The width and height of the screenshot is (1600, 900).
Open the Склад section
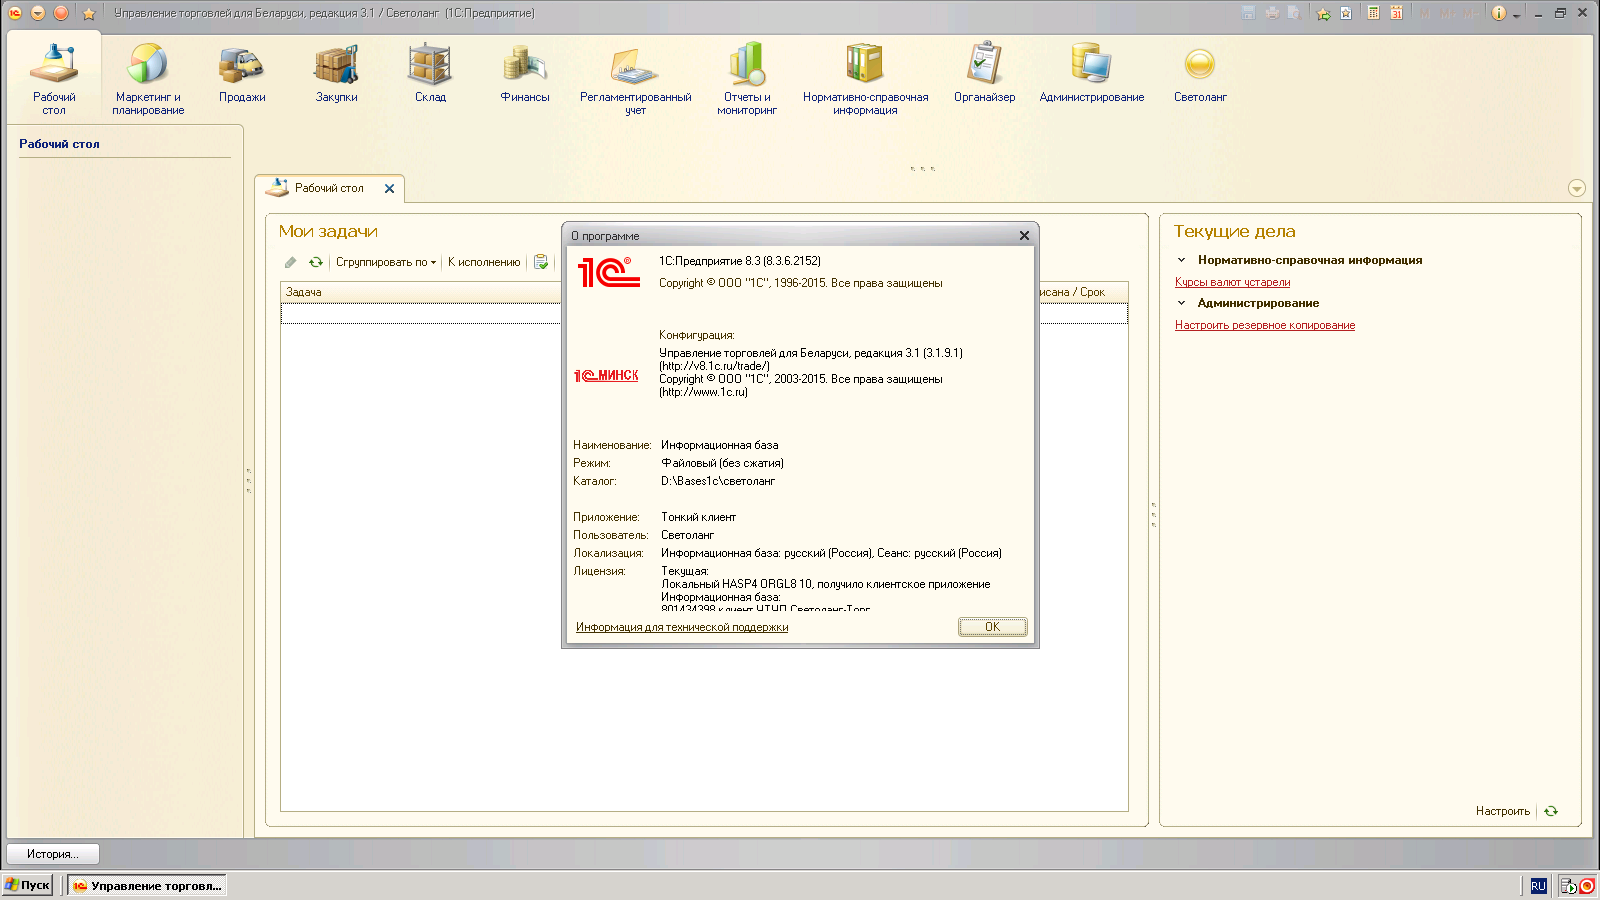430,73
